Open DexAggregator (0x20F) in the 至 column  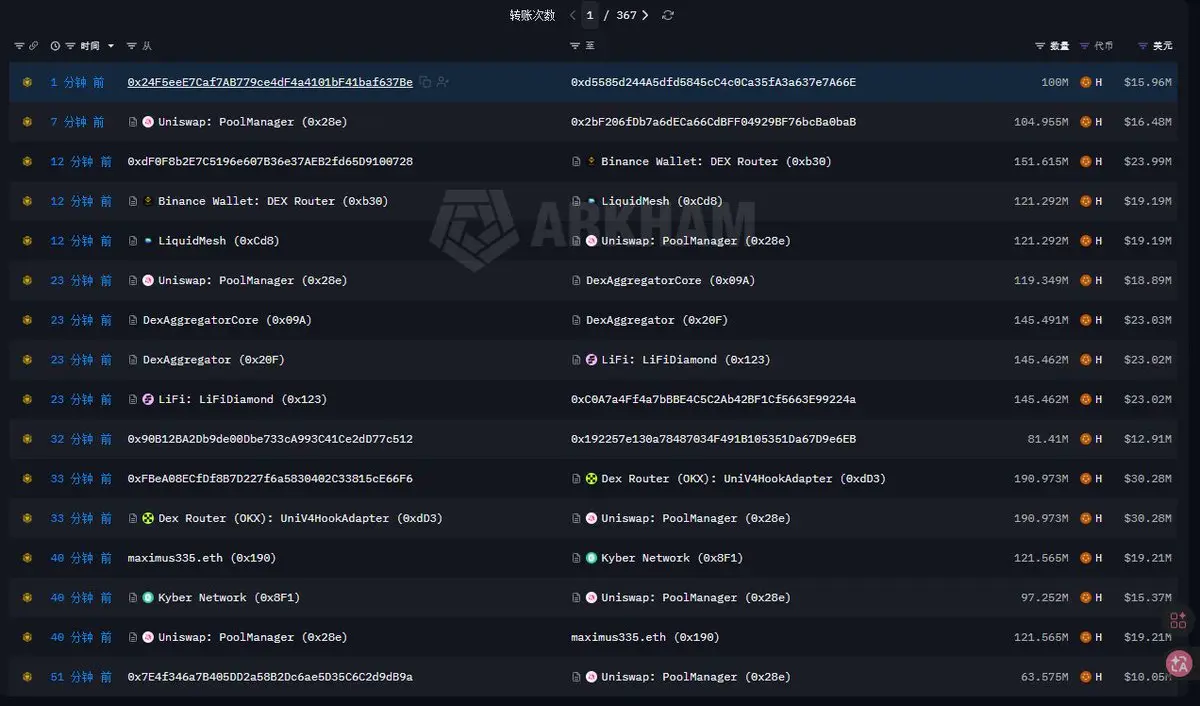coord(657,320)
